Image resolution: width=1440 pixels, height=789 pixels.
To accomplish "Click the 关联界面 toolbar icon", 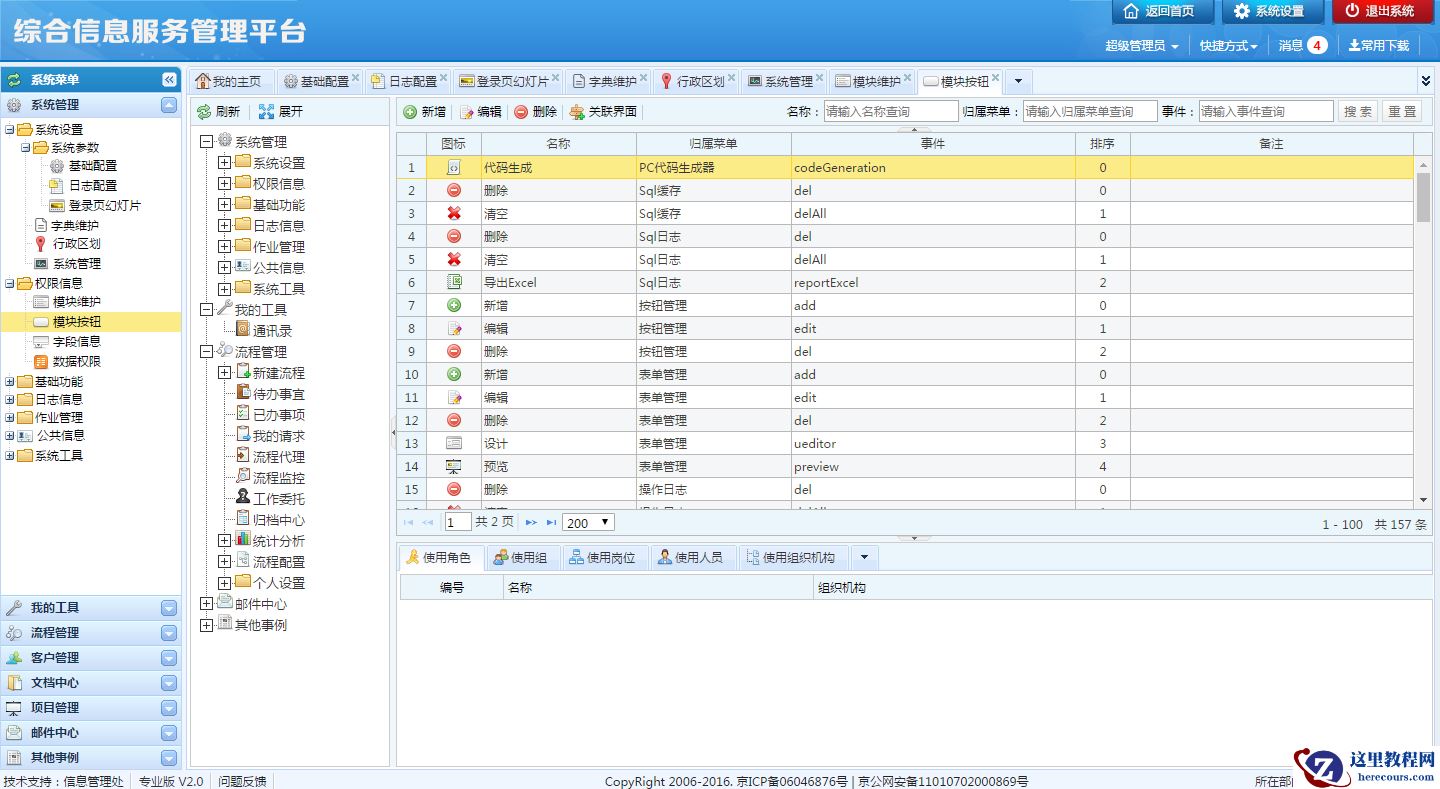I will 577,112.
